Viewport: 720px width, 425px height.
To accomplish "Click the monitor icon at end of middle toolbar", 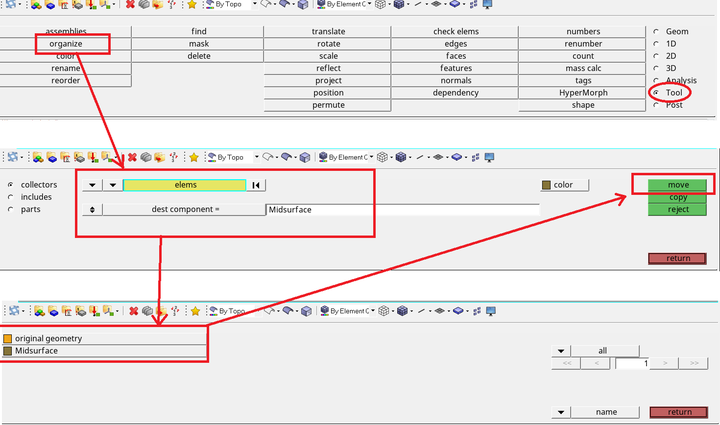I will tap(487, 157).
